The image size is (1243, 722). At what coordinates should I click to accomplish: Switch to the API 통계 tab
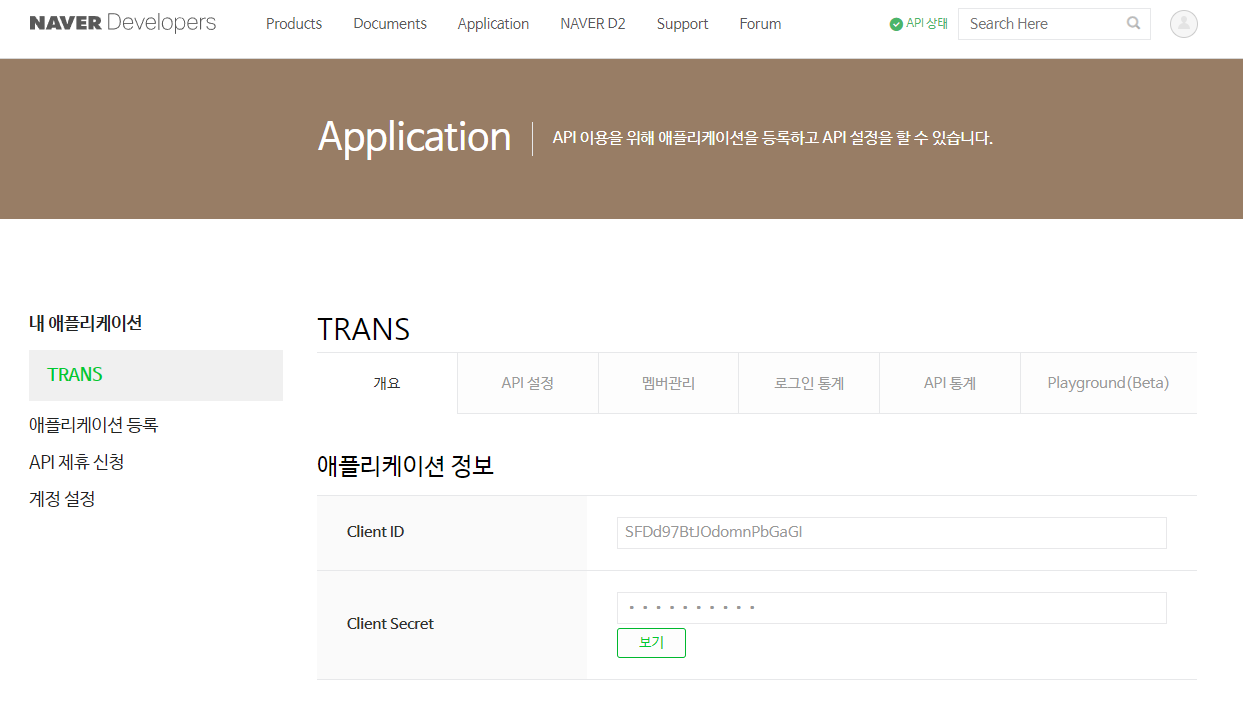(x=950, y=383)
